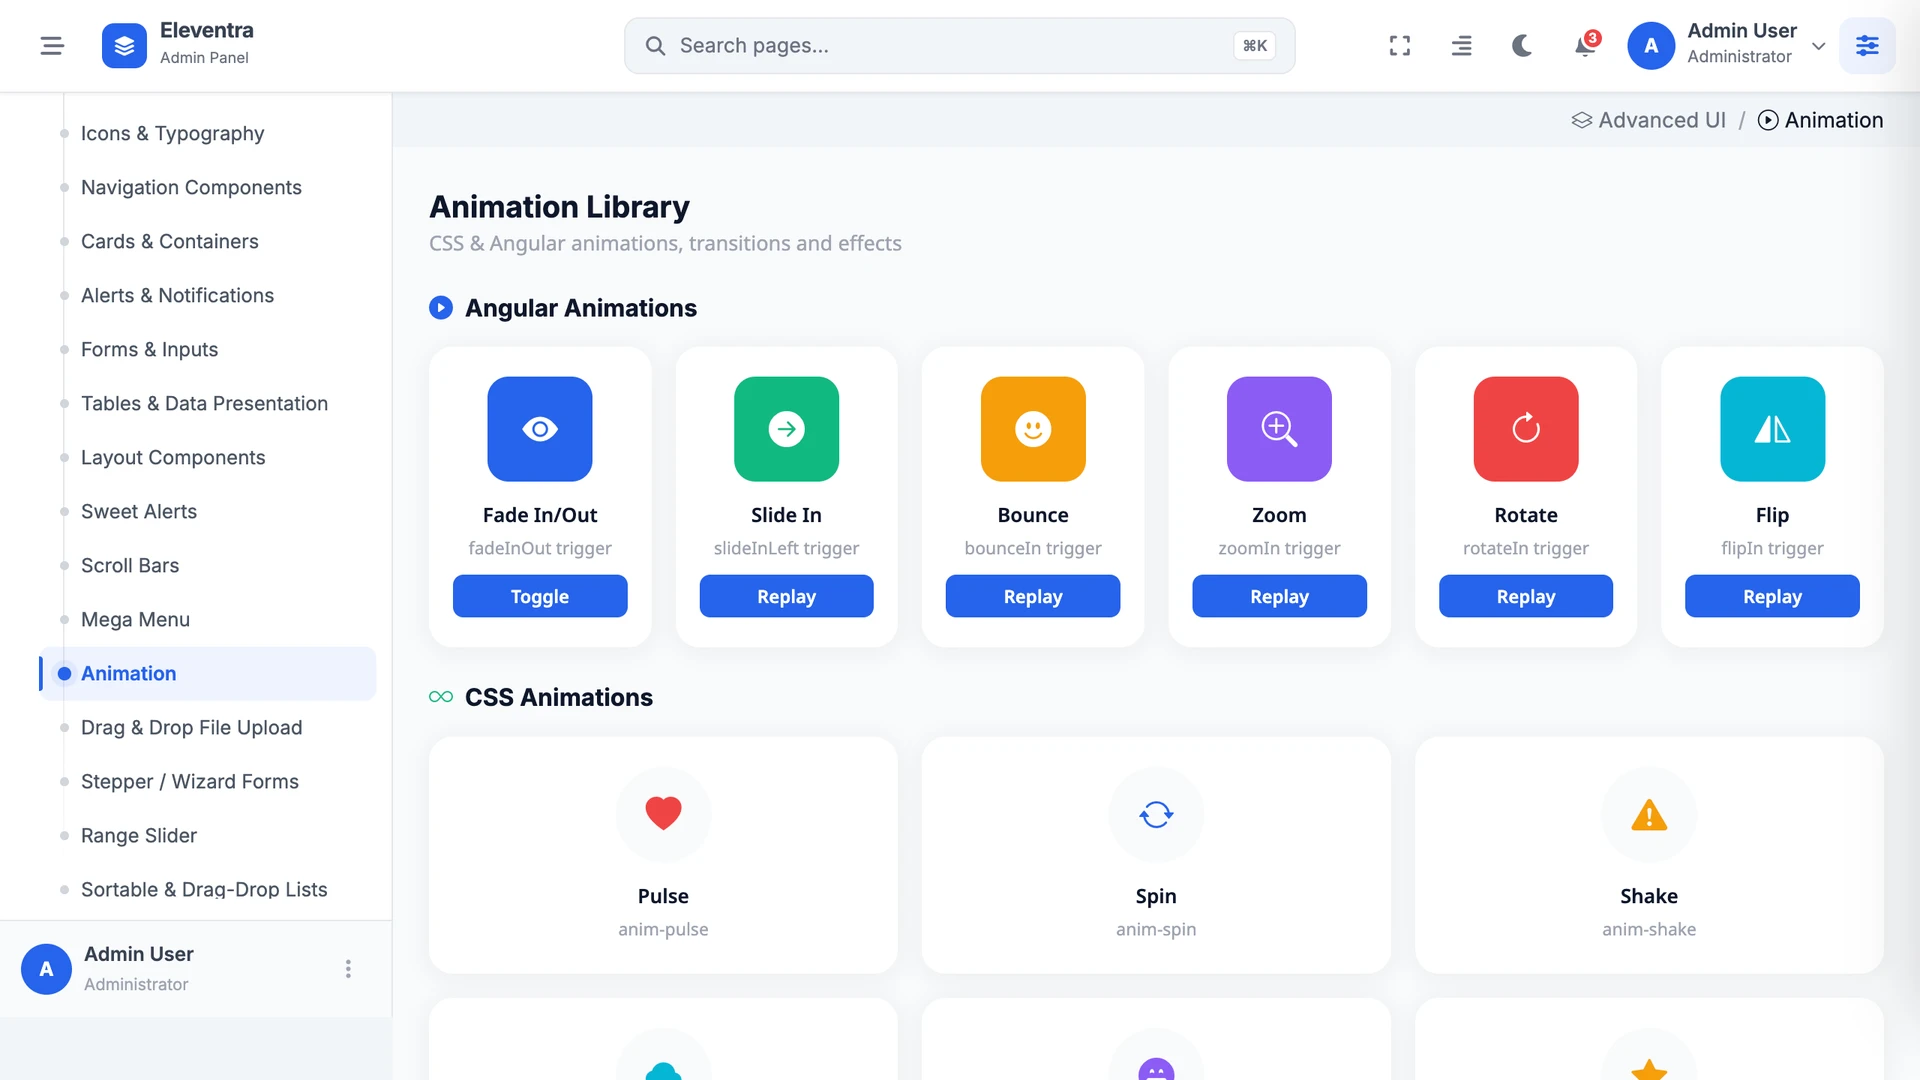1920x1080 pixels.
Task: Click the sidebar footer Admin User avatar
Action: pyautogui.click(x=46, y=969)
